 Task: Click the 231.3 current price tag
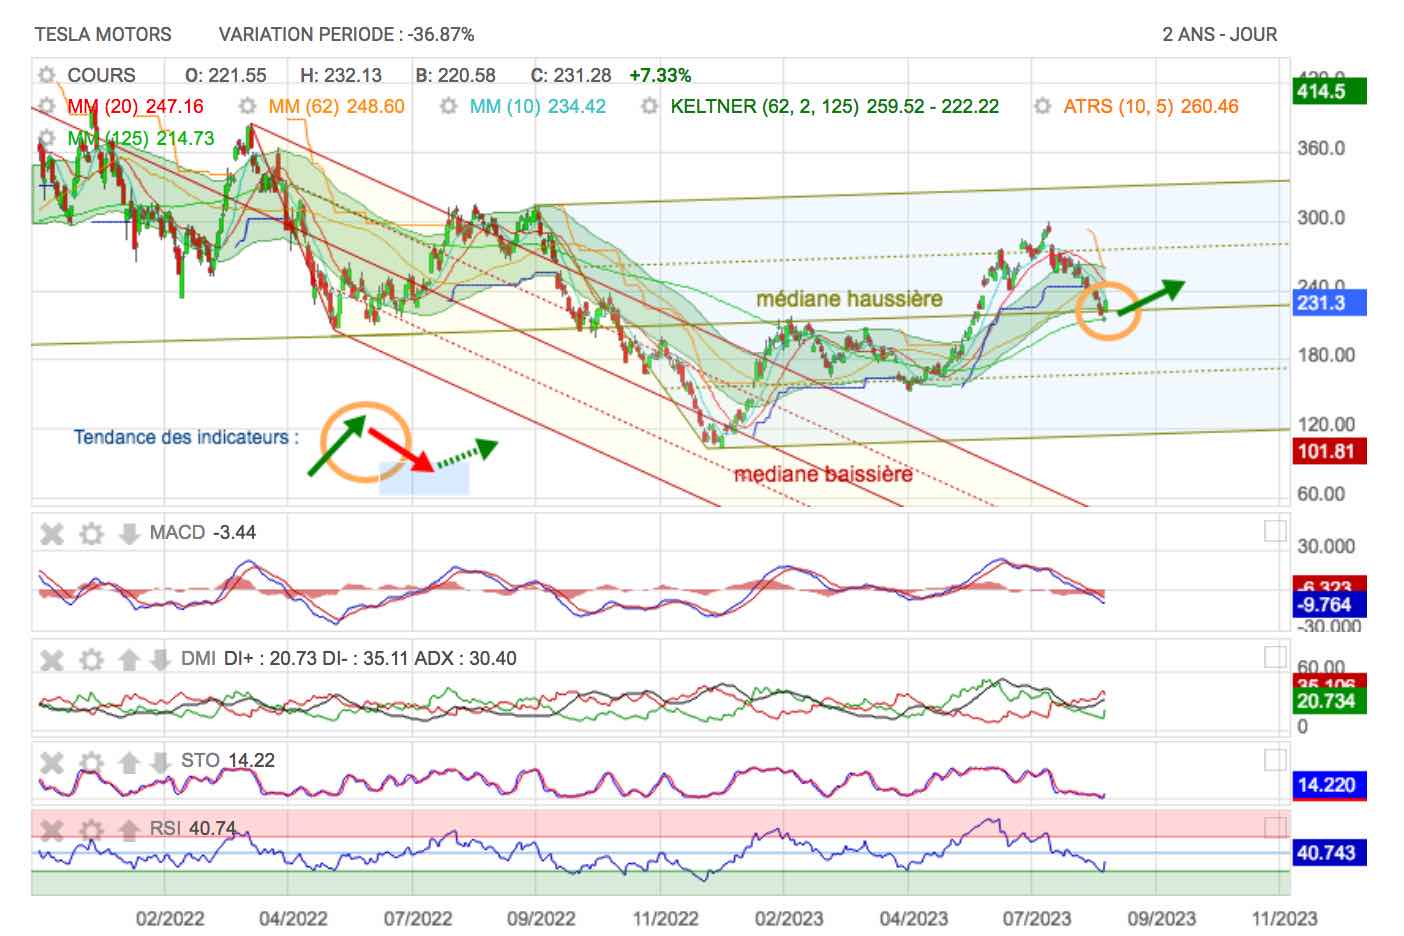click(1329, 302)
